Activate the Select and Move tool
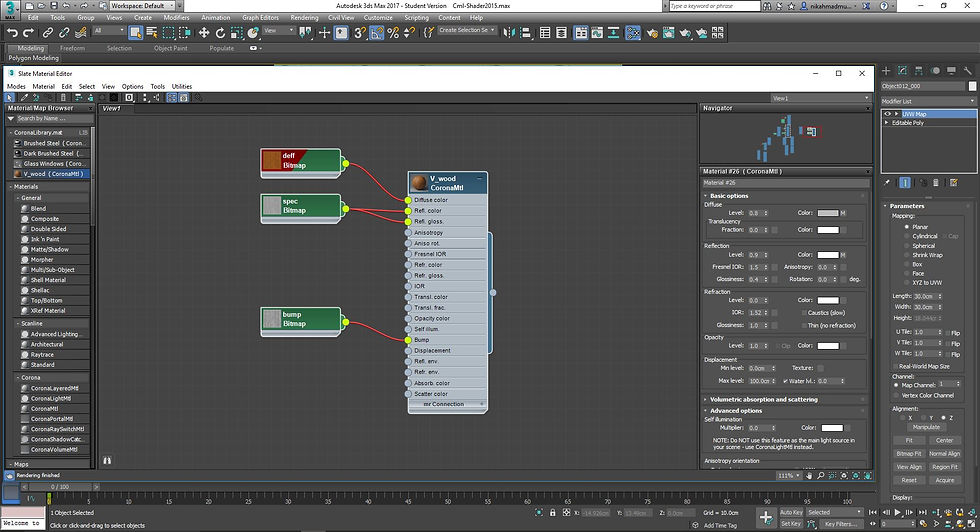Viewport: 980px width, 532px height. pos(204,33)
